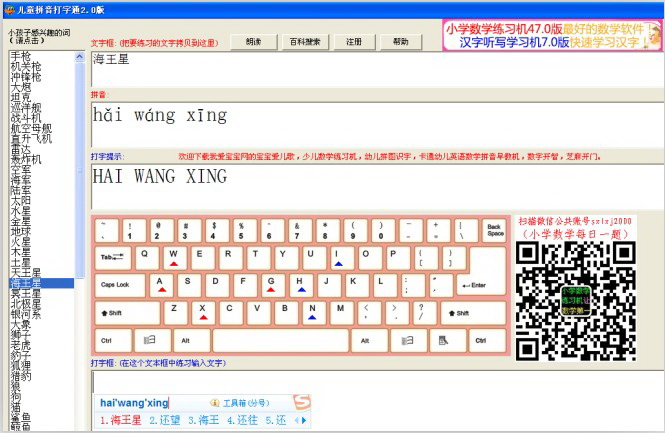Click the Enter key on virtual keyboard
Viewport: 665px width, 433px height.
tap(481, 284)
